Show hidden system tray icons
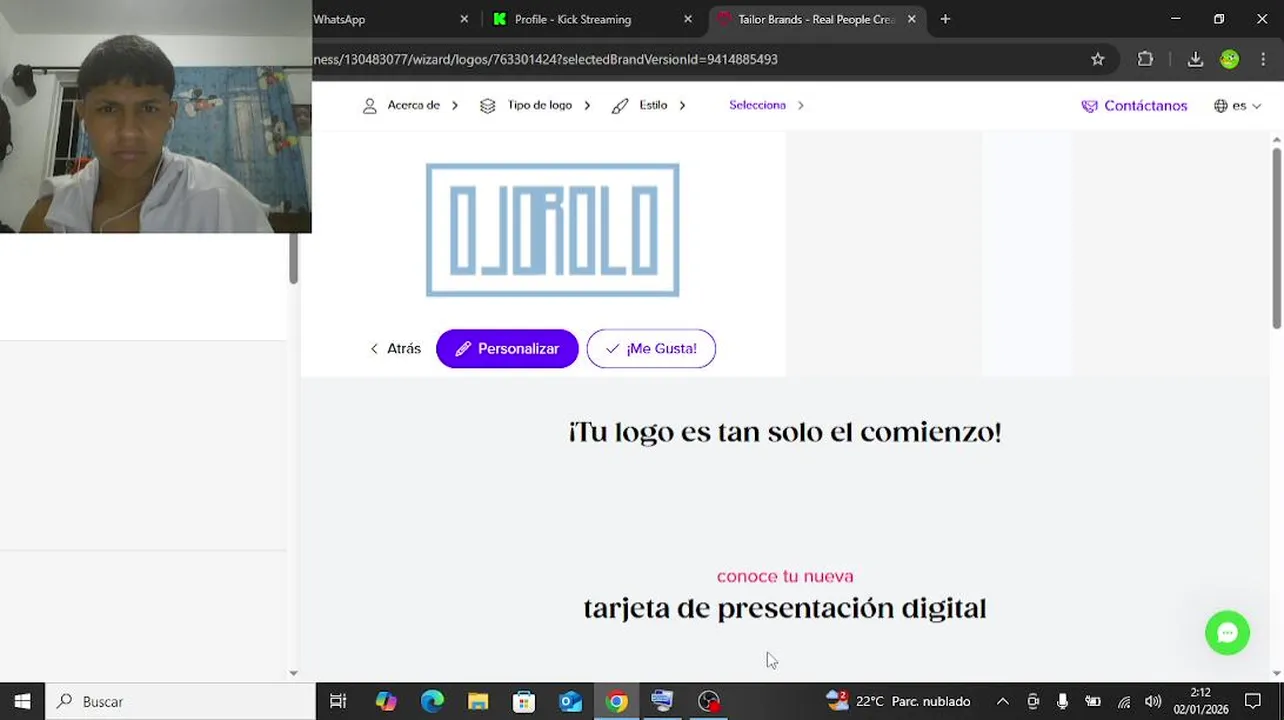The width and height of the screenshot is (1284, 720). 1003,701
